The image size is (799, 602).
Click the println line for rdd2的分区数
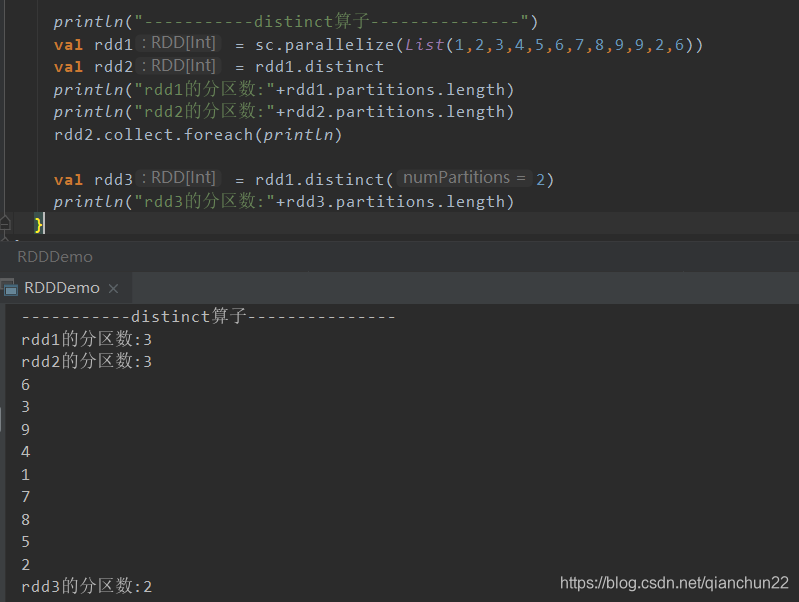tap(284, 112)
